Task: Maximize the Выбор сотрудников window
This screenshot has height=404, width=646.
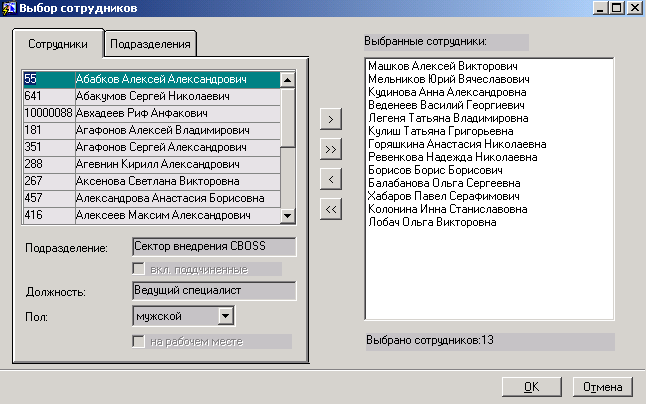Action: pyautogui.click(x=617, y=8)
